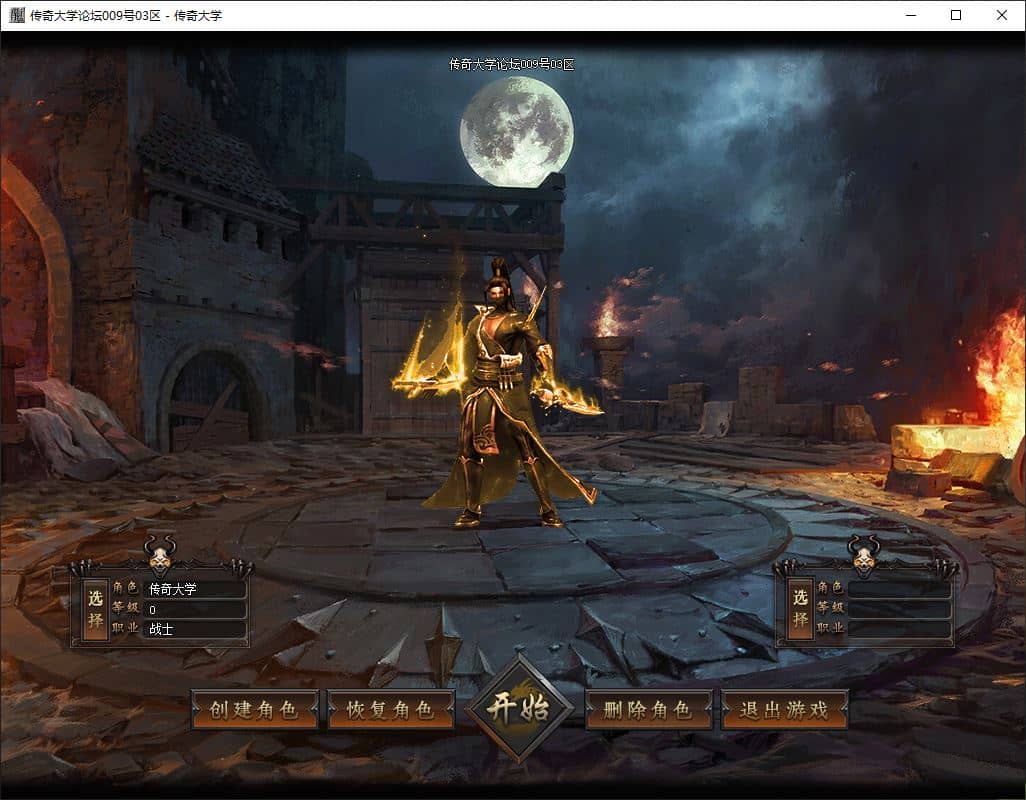The width and height of the screenshot is (1026, 800).
Task: Click the empty 角色 field in the right panel
Action: click(x=899, y=588)
